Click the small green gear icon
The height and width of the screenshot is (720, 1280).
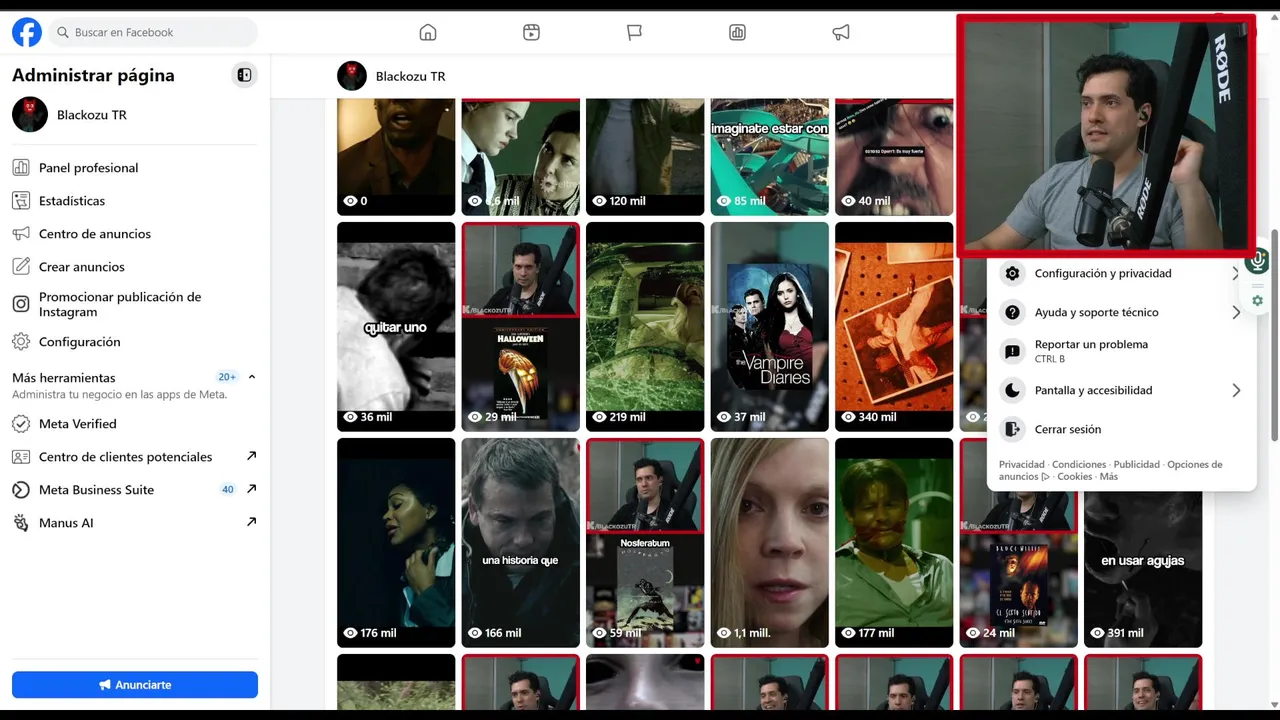[x=1258, y=301]
